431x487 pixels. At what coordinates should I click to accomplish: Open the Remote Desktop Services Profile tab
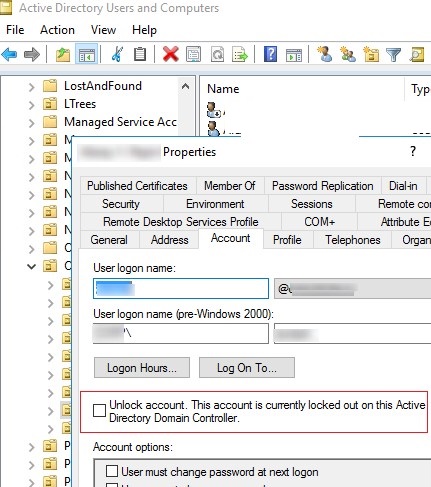[181, 222]
